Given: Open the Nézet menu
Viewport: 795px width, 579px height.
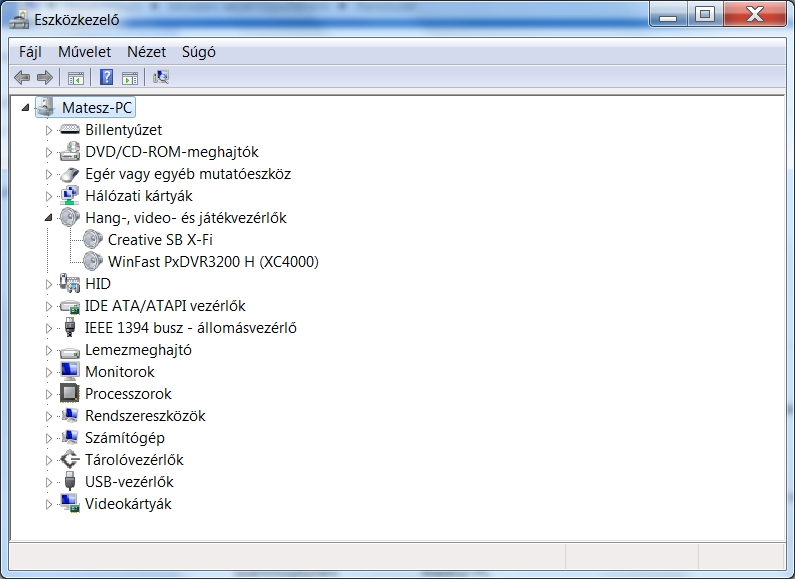Looking at the screenshot, I should [x=147, y=52].
